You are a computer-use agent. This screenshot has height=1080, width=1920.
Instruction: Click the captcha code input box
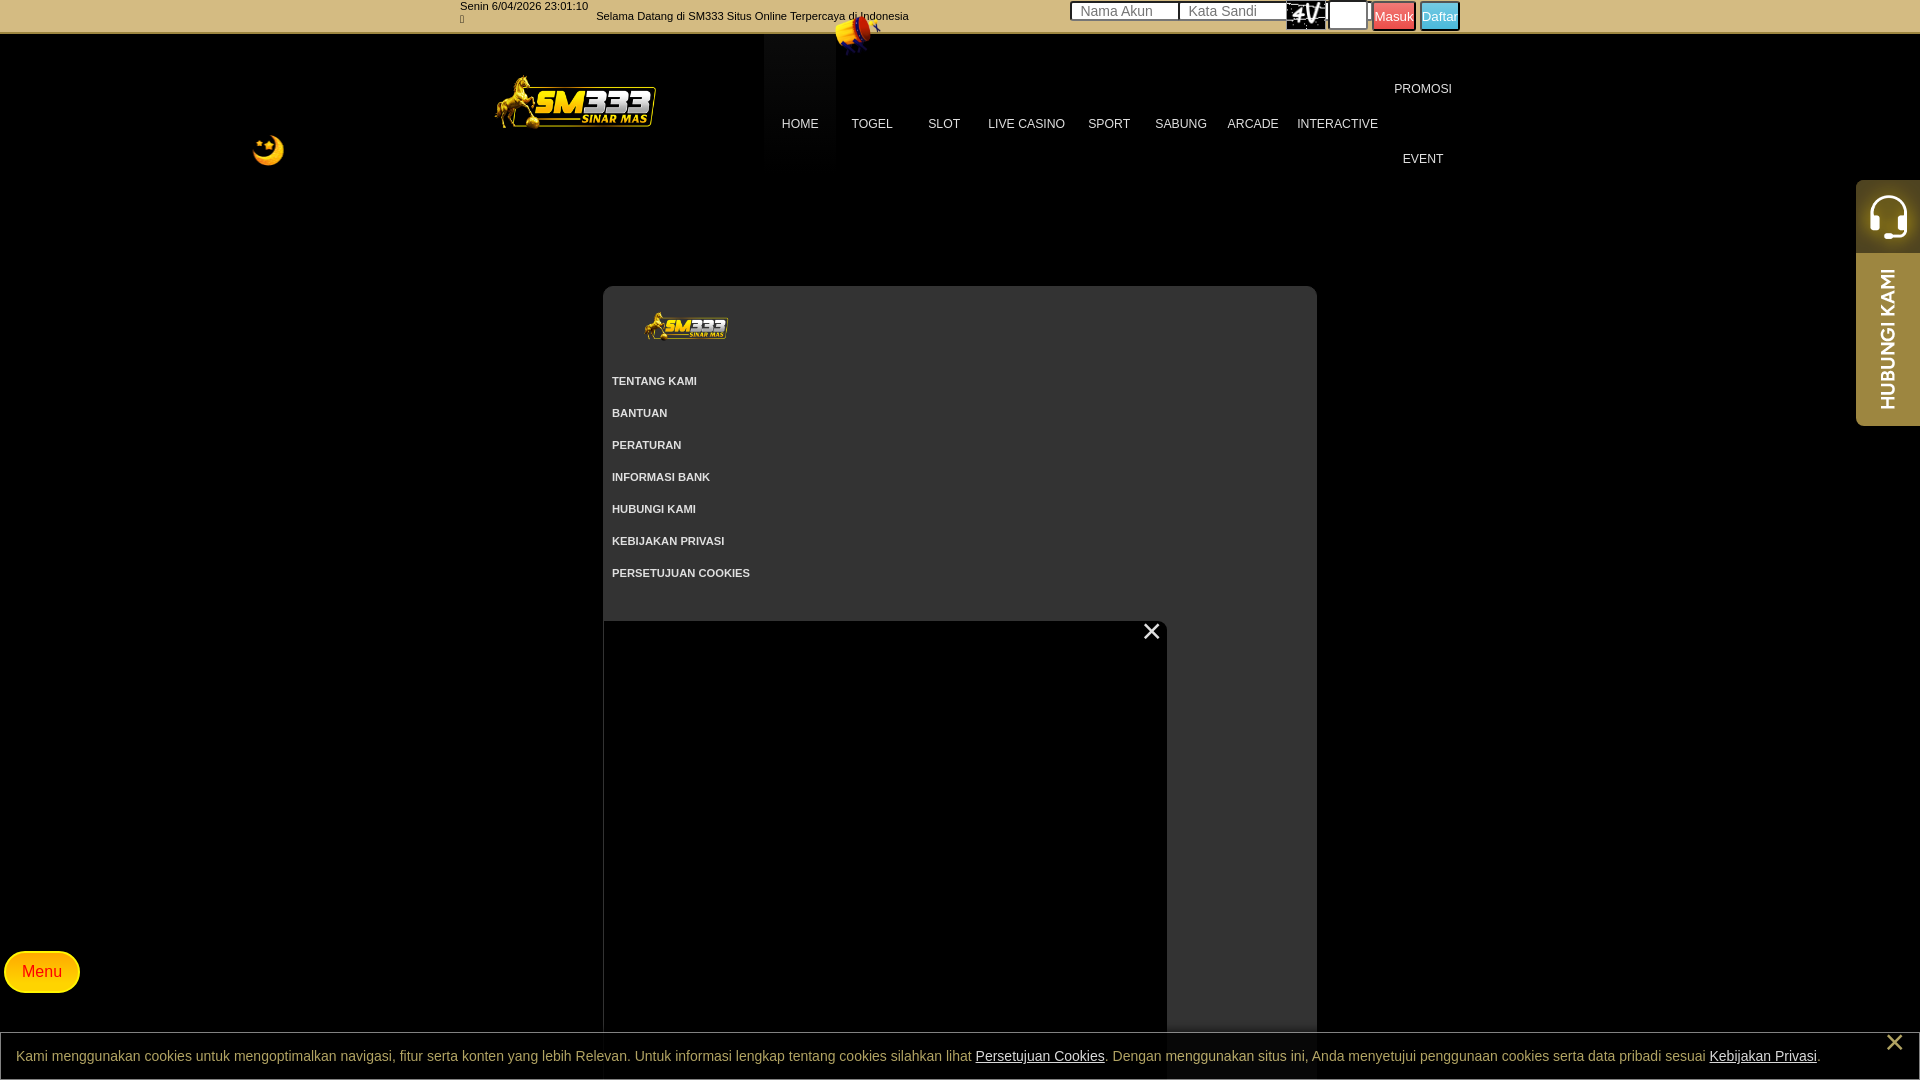pyautogui.click(x=1348, y=15)
